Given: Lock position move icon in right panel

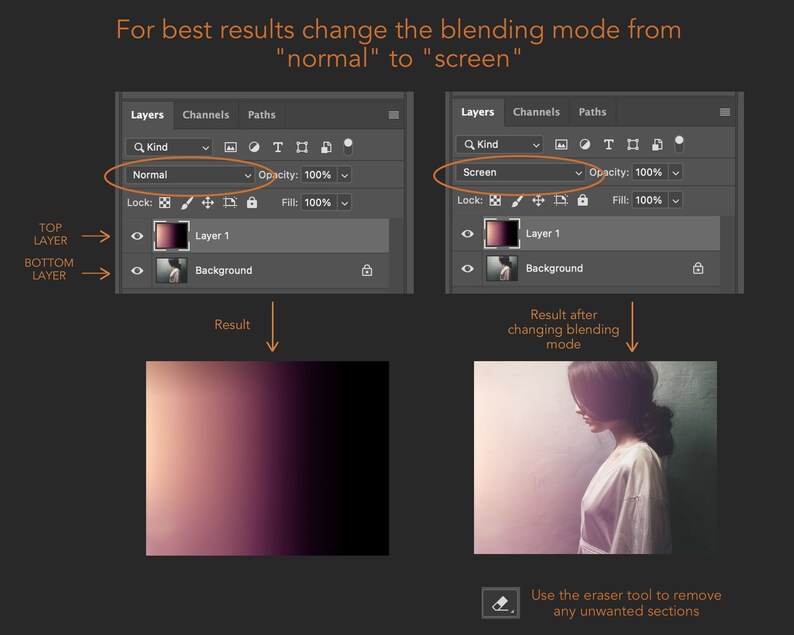Looking at the screenshot, I should (x=538, y=201).
